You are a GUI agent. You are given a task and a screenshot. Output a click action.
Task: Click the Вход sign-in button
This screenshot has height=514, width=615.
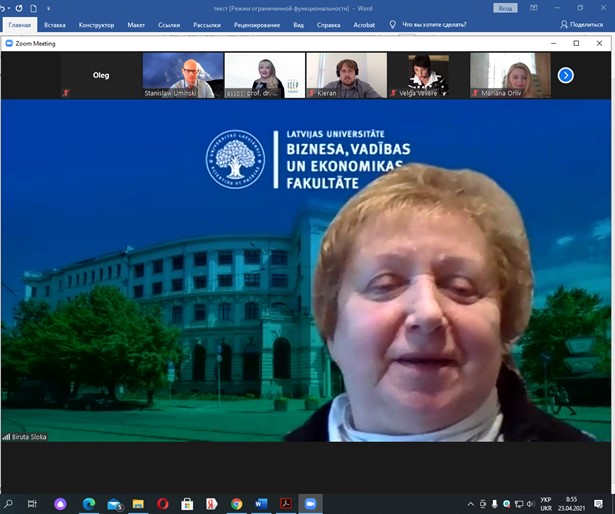click(506, 8)
